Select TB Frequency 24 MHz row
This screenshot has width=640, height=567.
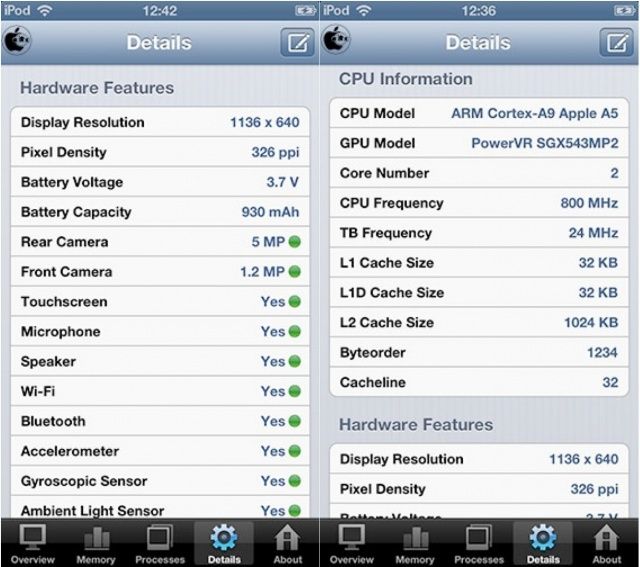pyautogui.click(x=479, y=233)
